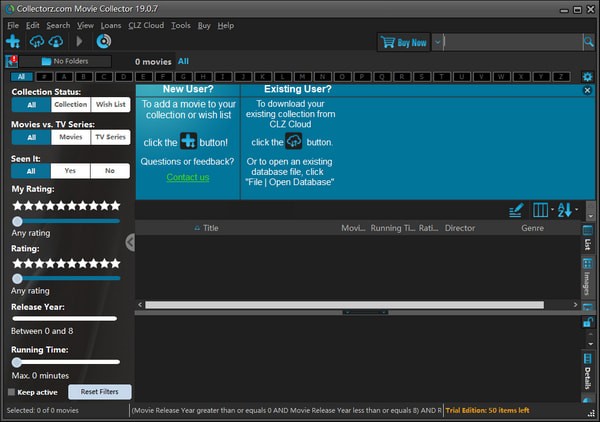This screenshot has width=600, height=422.
Task: Set Seen It filter to Yes
Action: (x=71, y=171)
